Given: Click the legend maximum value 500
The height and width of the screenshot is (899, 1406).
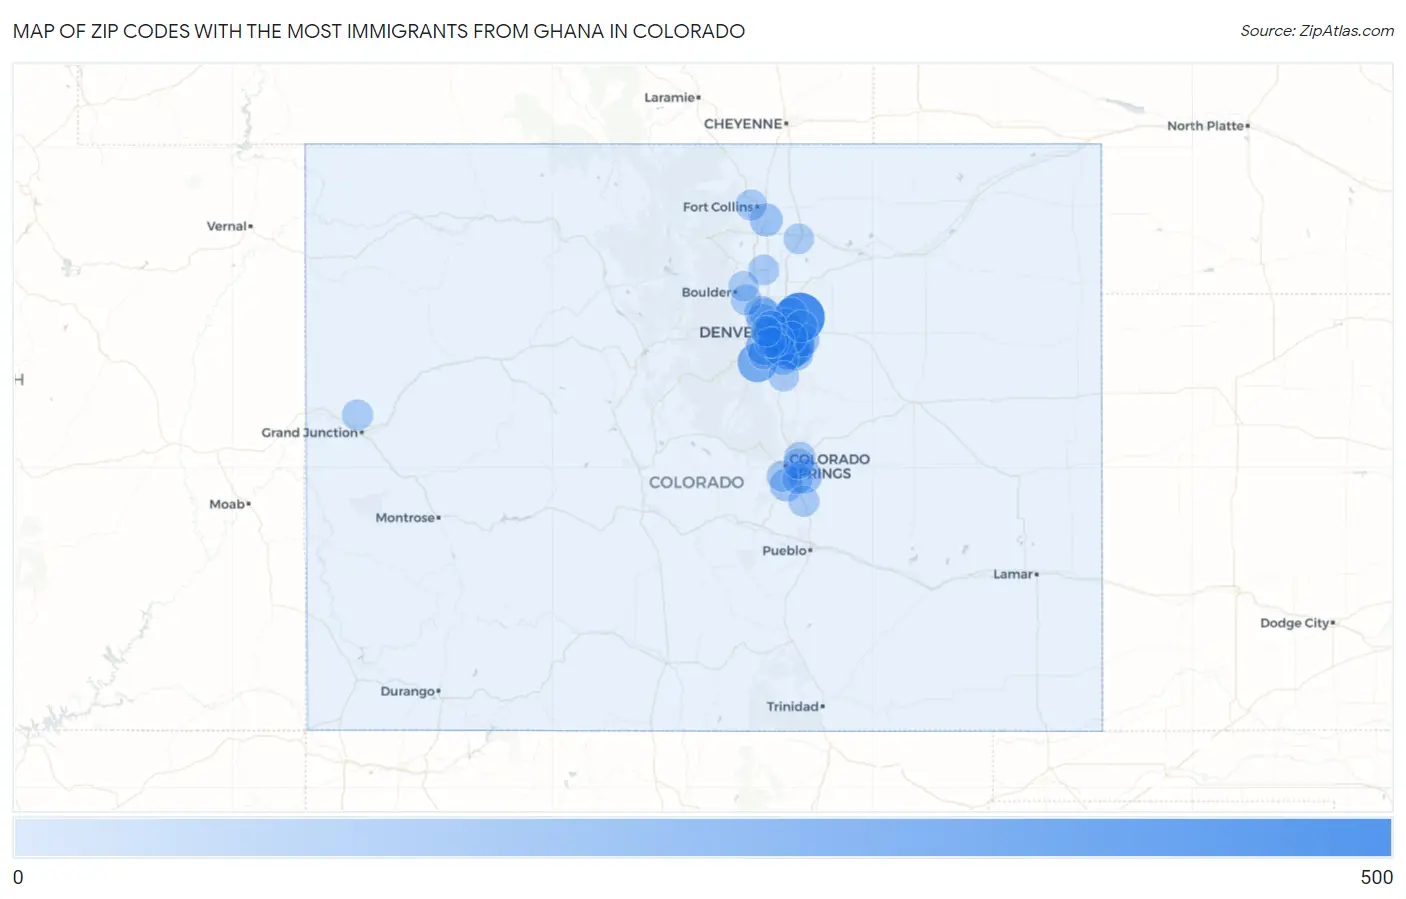Looking at the screenshot, I should pyautogui.click(x=1376, y=877).
